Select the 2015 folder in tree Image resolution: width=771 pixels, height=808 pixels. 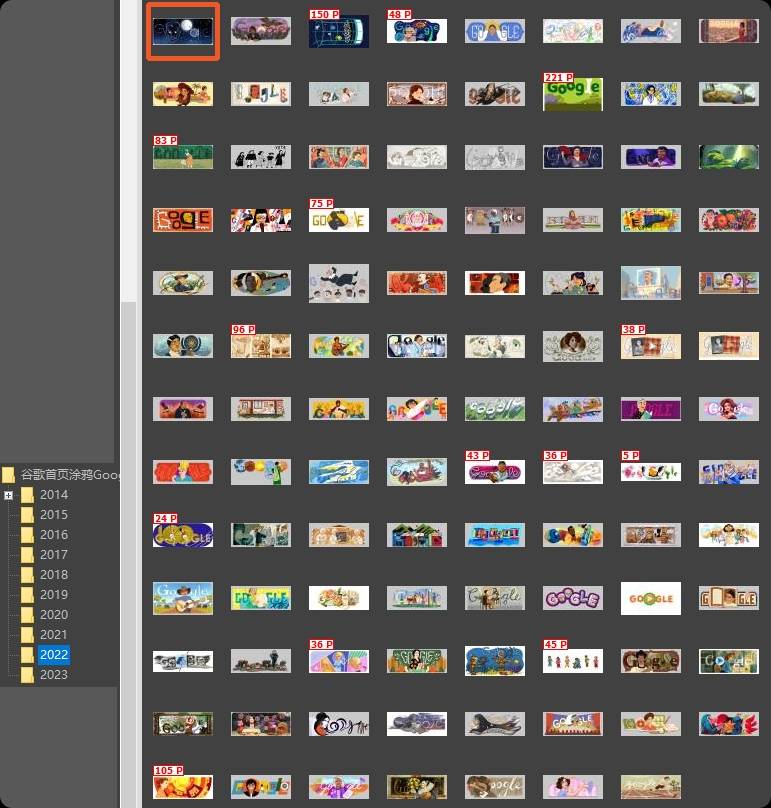(x=54, y=515)
